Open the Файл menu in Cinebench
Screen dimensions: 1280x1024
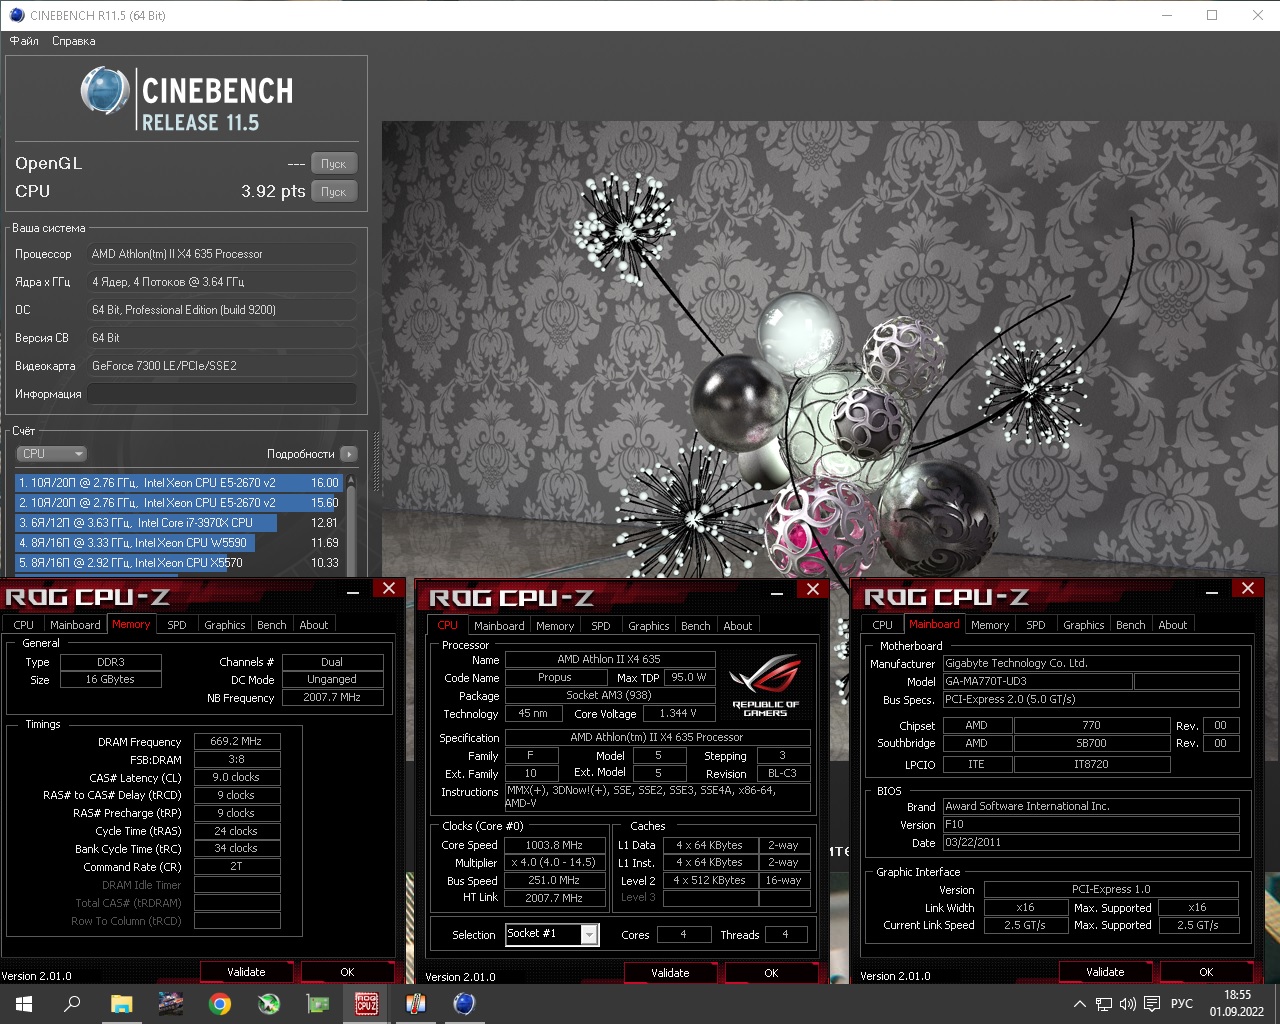24,41
